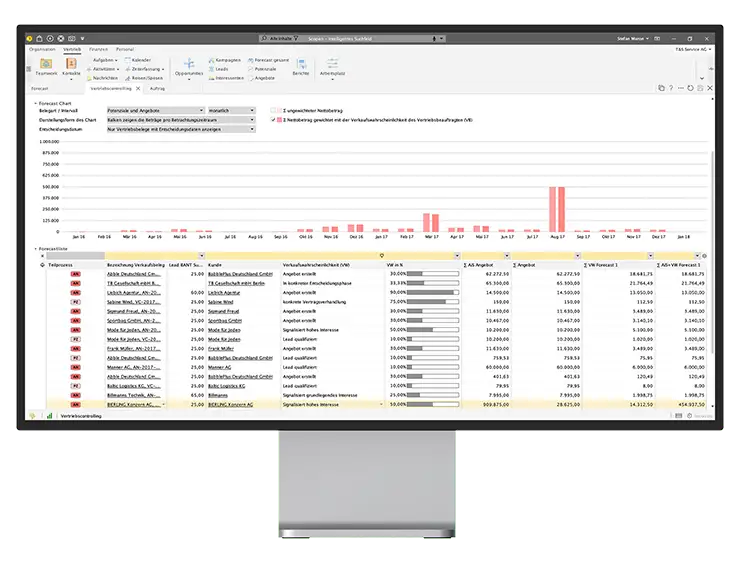Click the tall Aug 17 chart bar
This screenshot has width=740, height=563.
coord(556,207)
